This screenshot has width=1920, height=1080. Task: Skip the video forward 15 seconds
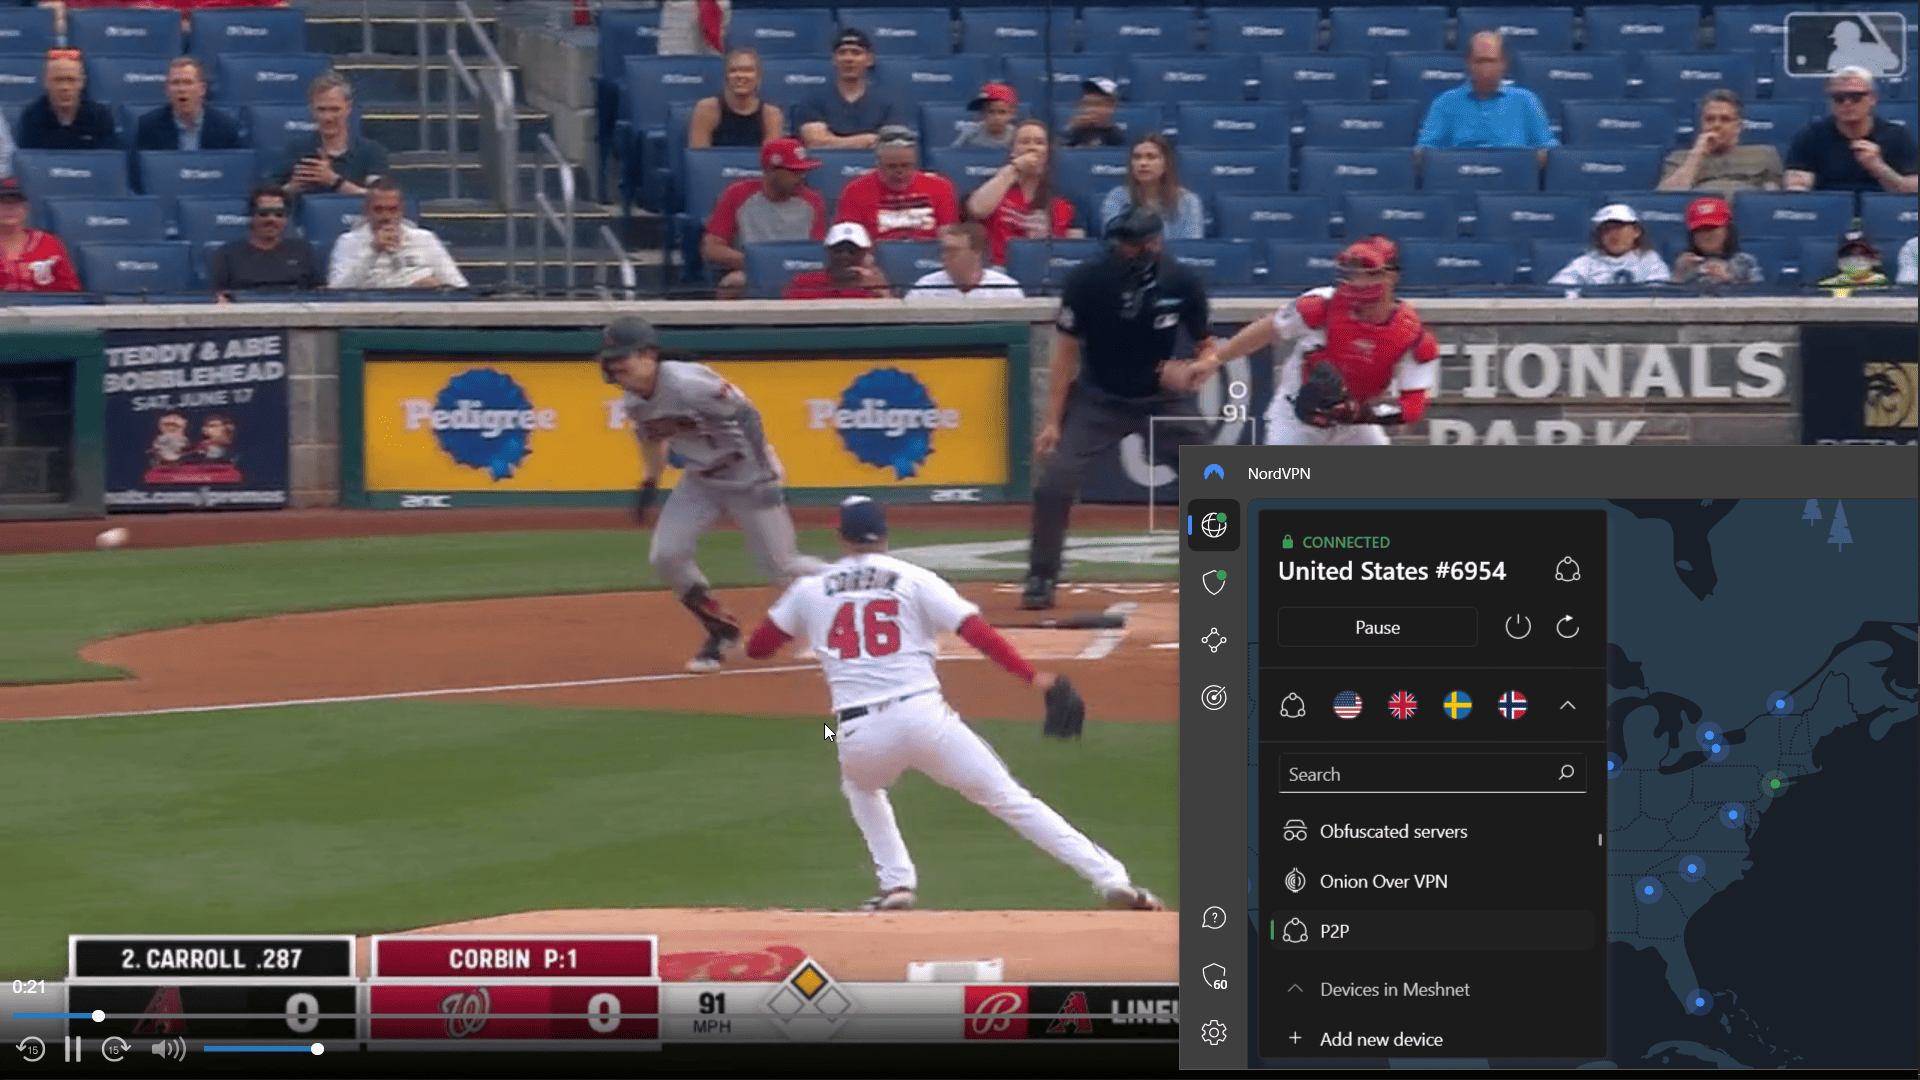(116, 1049)
